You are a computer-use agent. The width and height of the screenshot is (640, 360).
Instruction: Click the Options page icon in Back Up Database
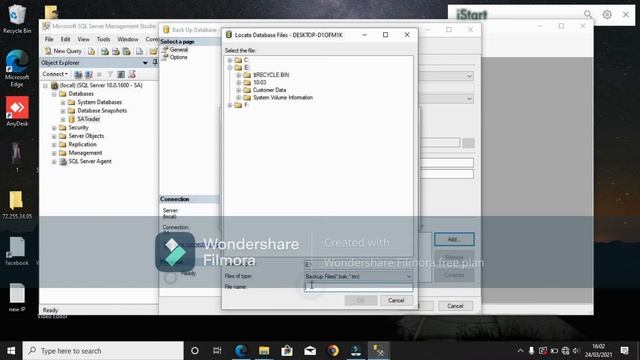[165, 57]
